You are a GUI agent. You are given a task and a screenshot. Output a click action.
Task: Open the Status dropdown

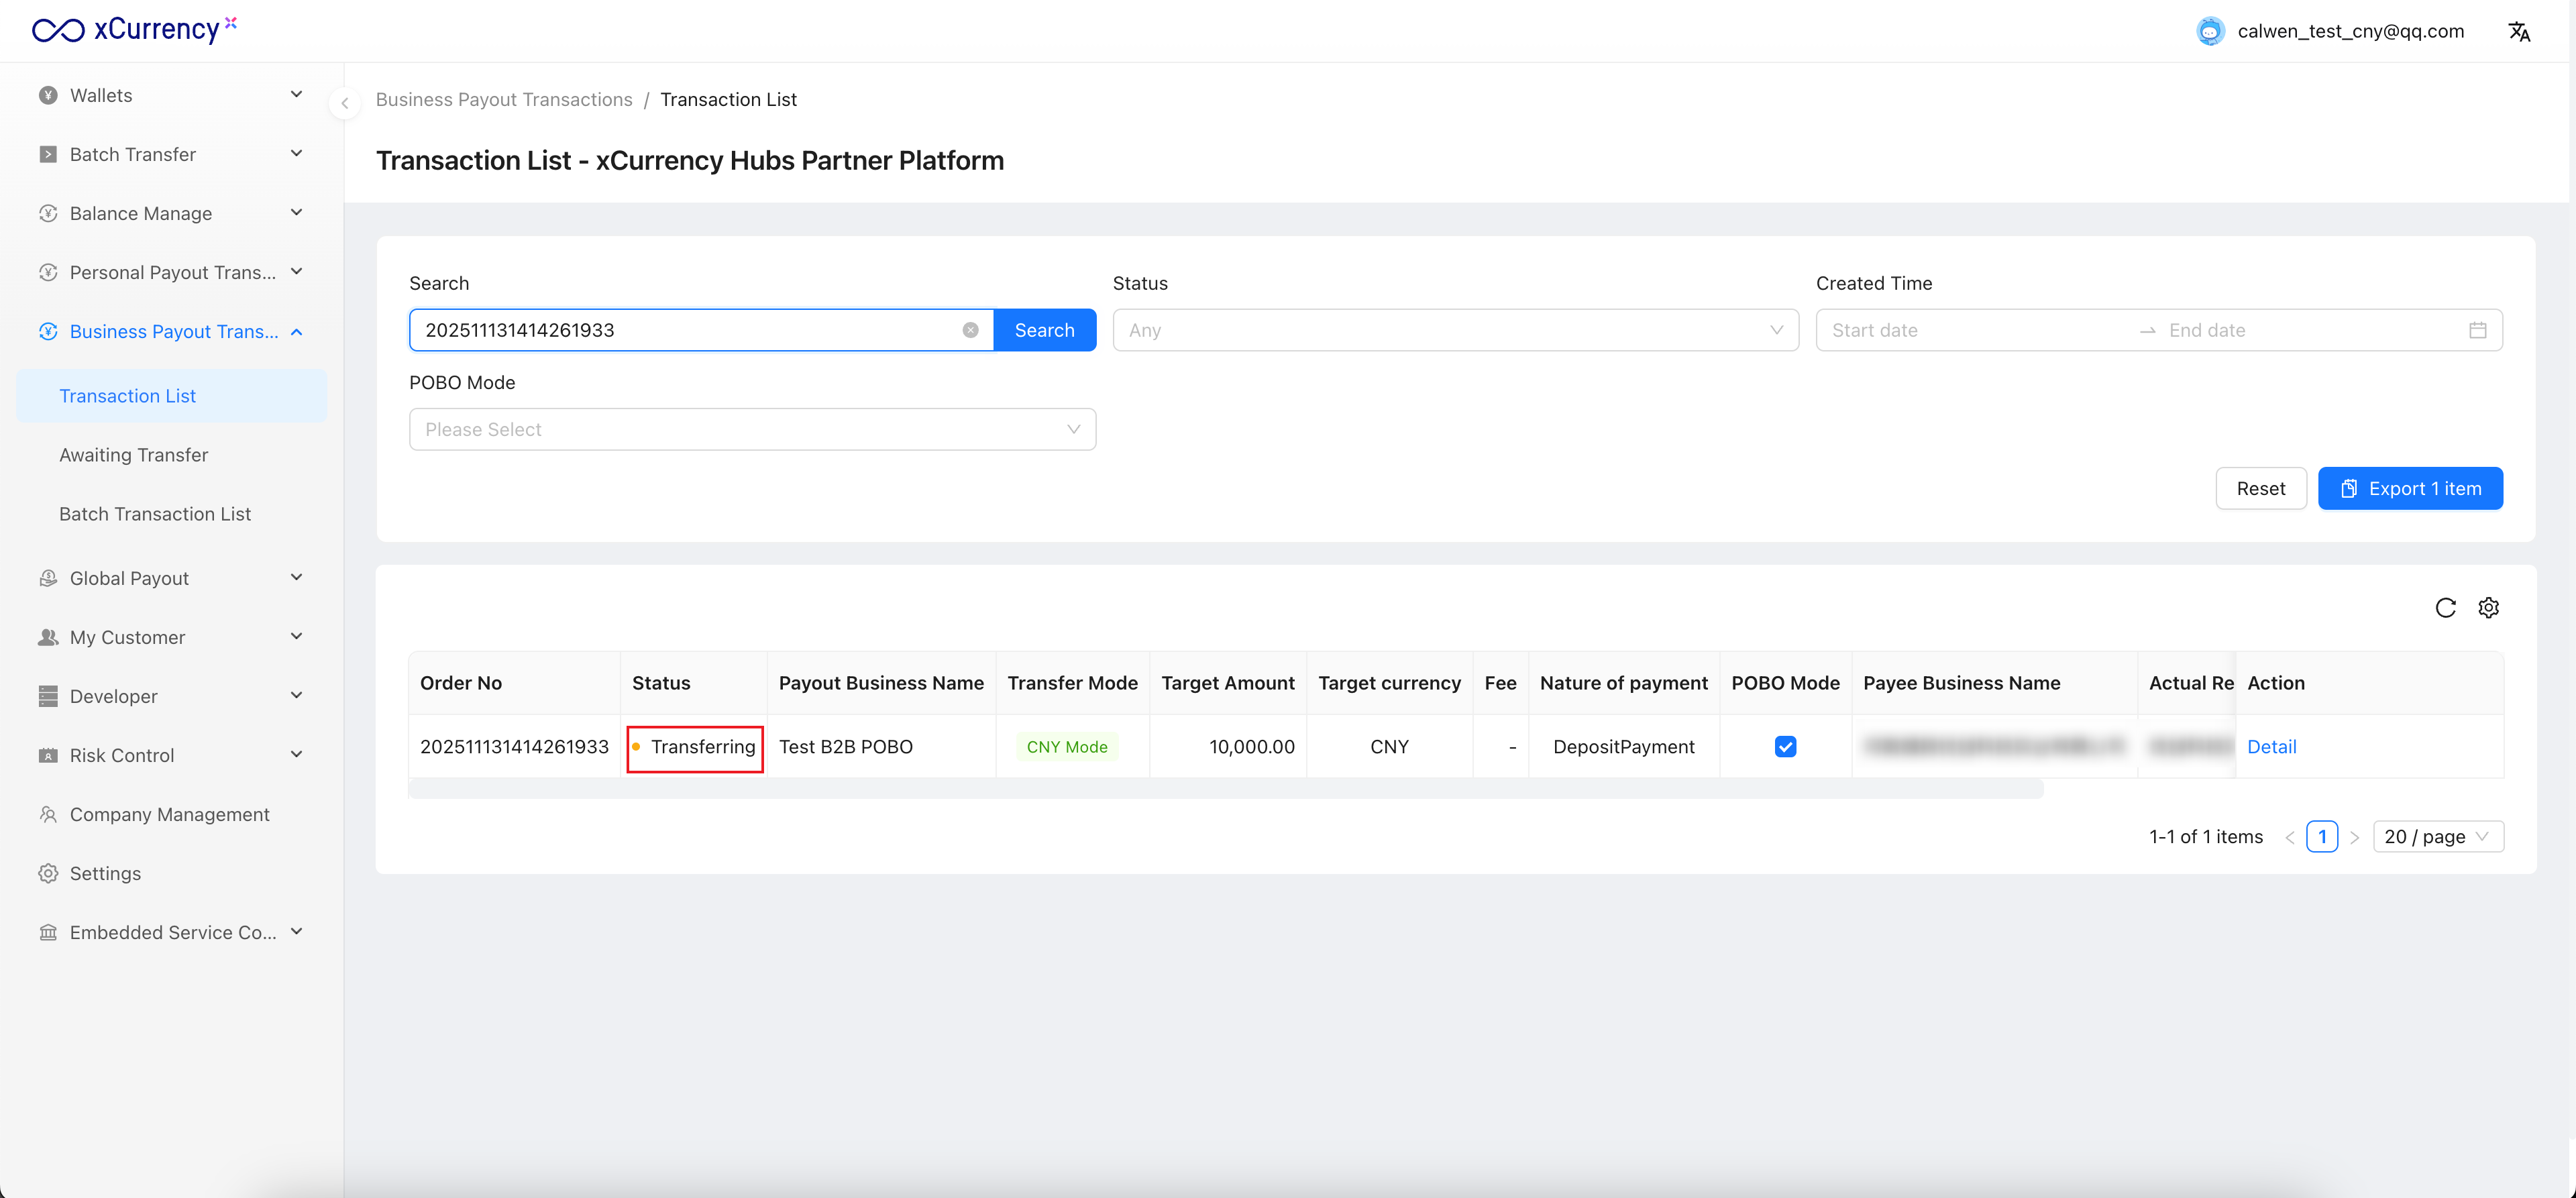click(x=1455, y=330)
